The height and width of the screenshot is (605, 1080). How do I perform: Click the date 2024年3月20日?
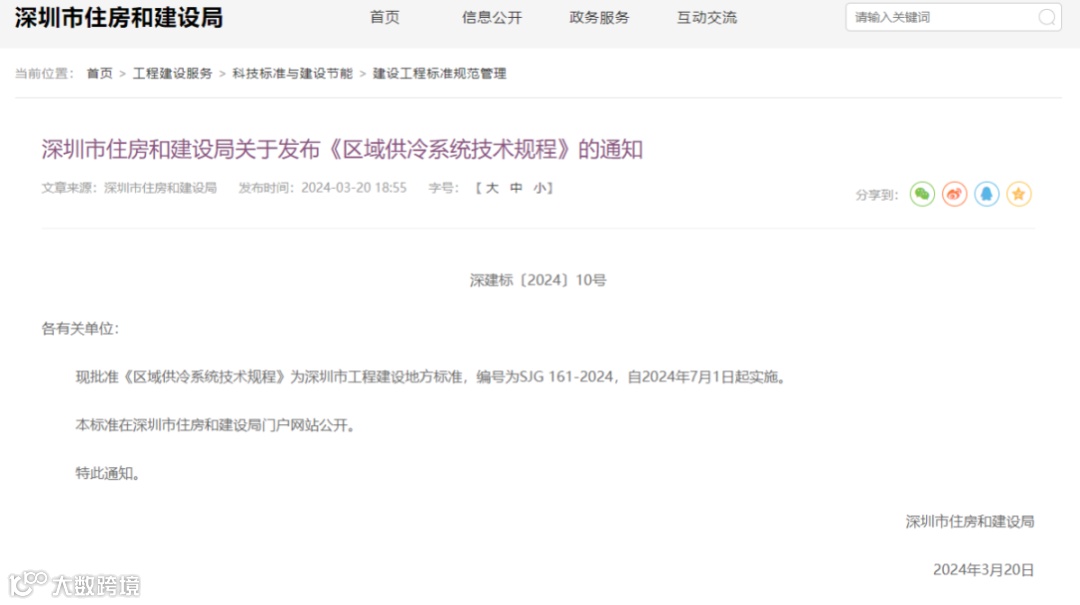984,570
